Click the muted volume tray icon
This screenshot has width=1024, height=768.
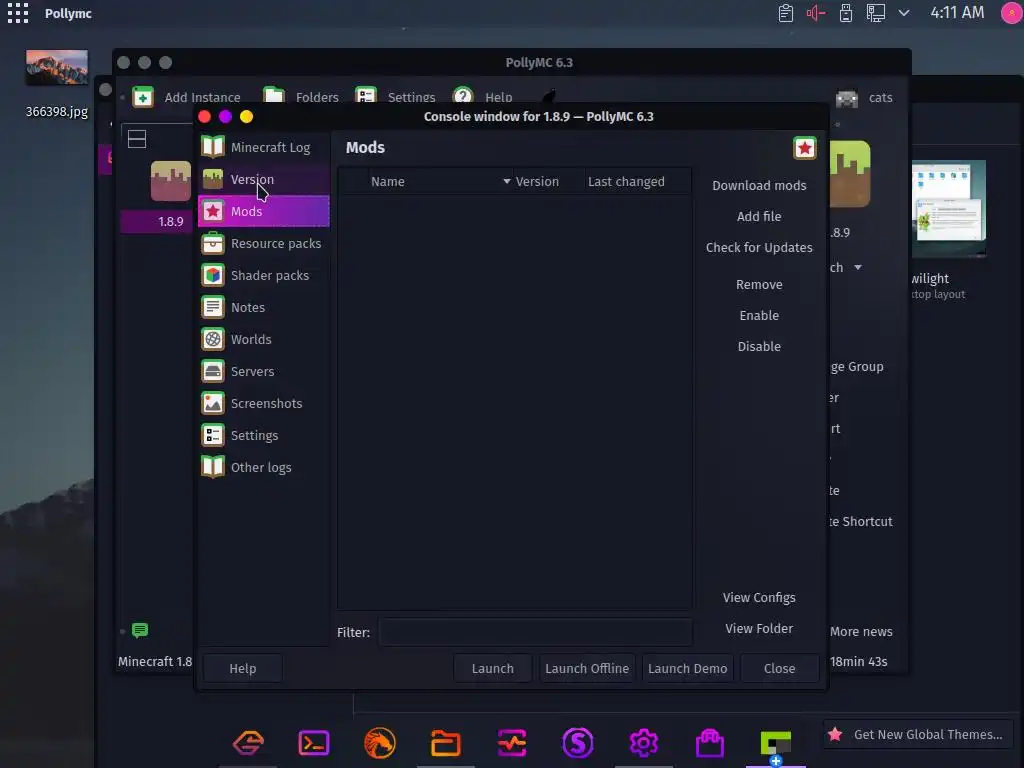(816, 13)
